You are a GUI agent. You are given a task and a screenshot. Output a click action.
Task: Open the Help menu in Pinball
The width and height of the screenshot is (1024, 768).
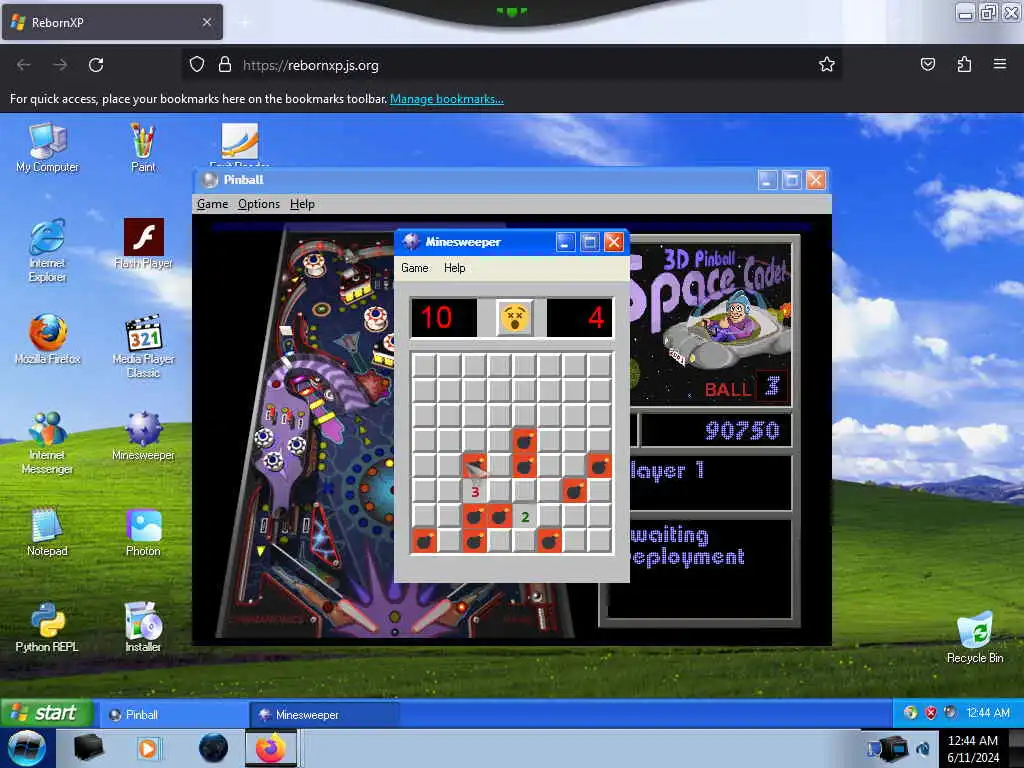pos(302,204)
